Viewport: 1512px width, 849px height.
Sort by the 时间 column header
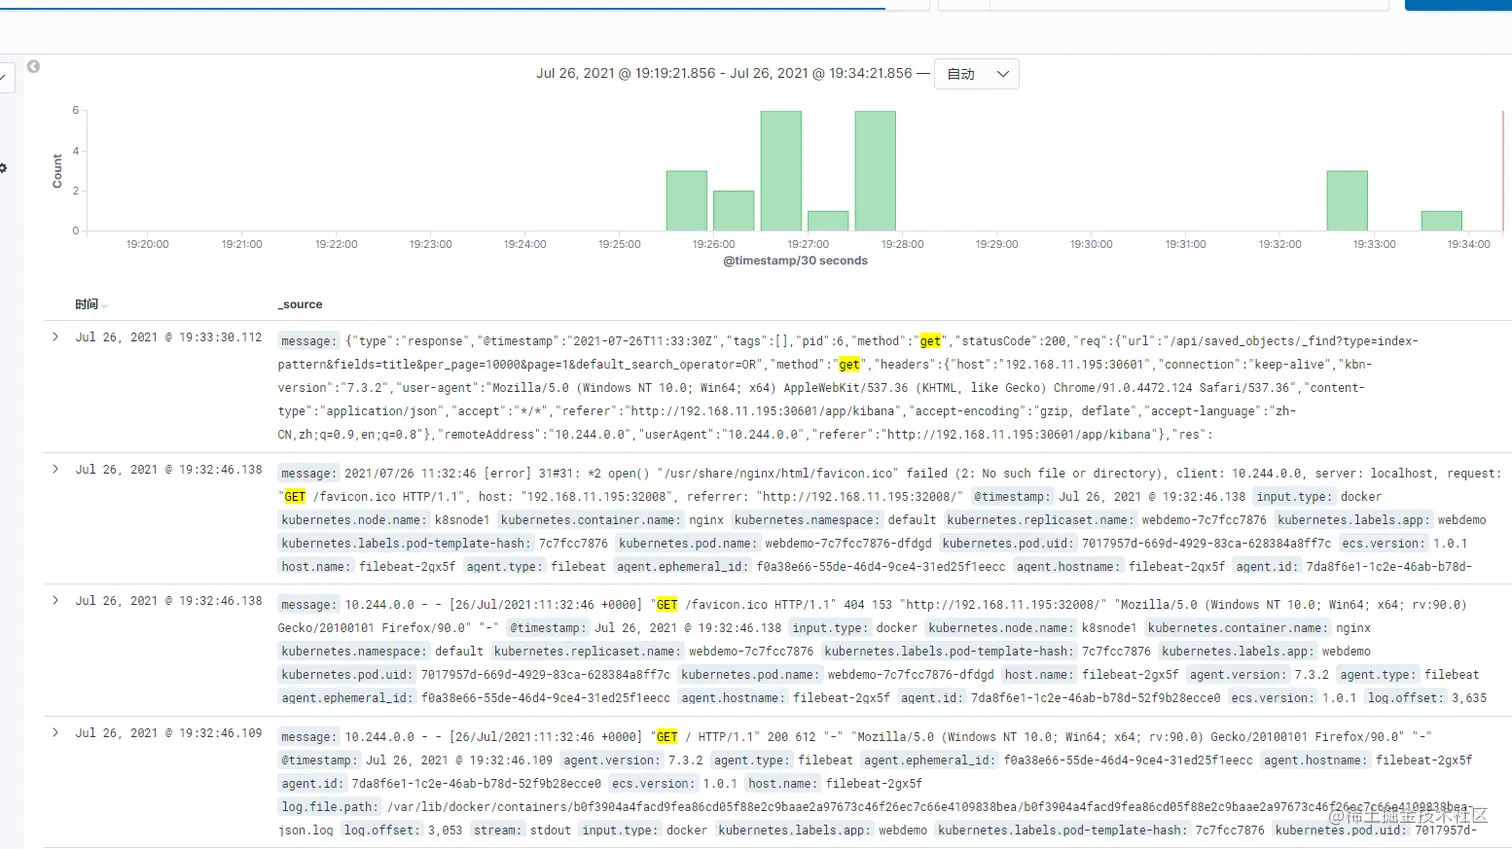[x=90, y=304]
